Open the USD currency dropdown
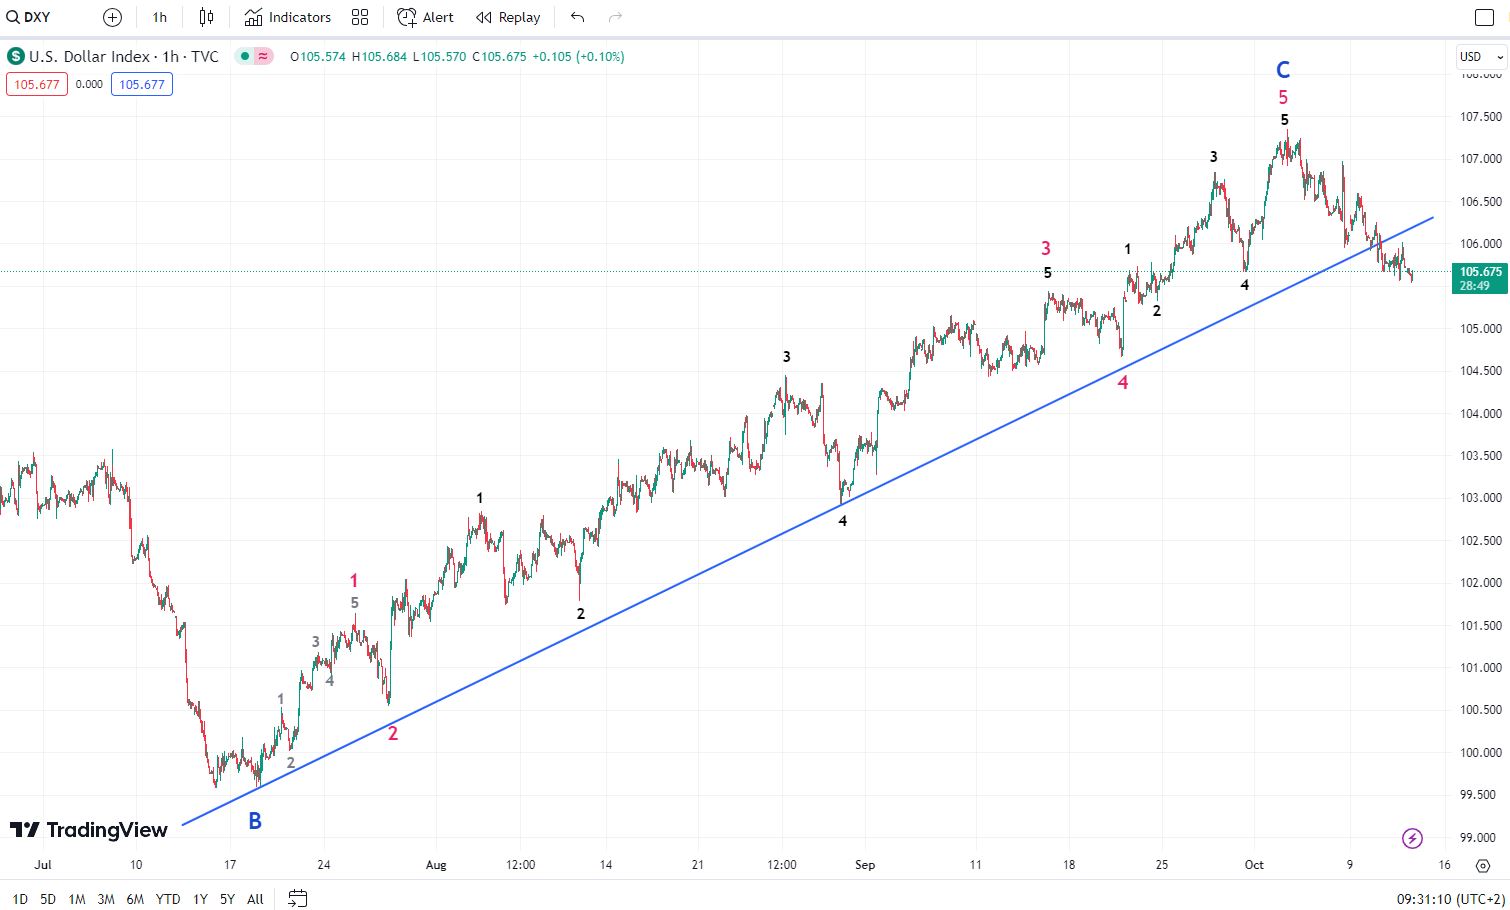This screenshot has width=1510, height=910. click(1480, 57)
